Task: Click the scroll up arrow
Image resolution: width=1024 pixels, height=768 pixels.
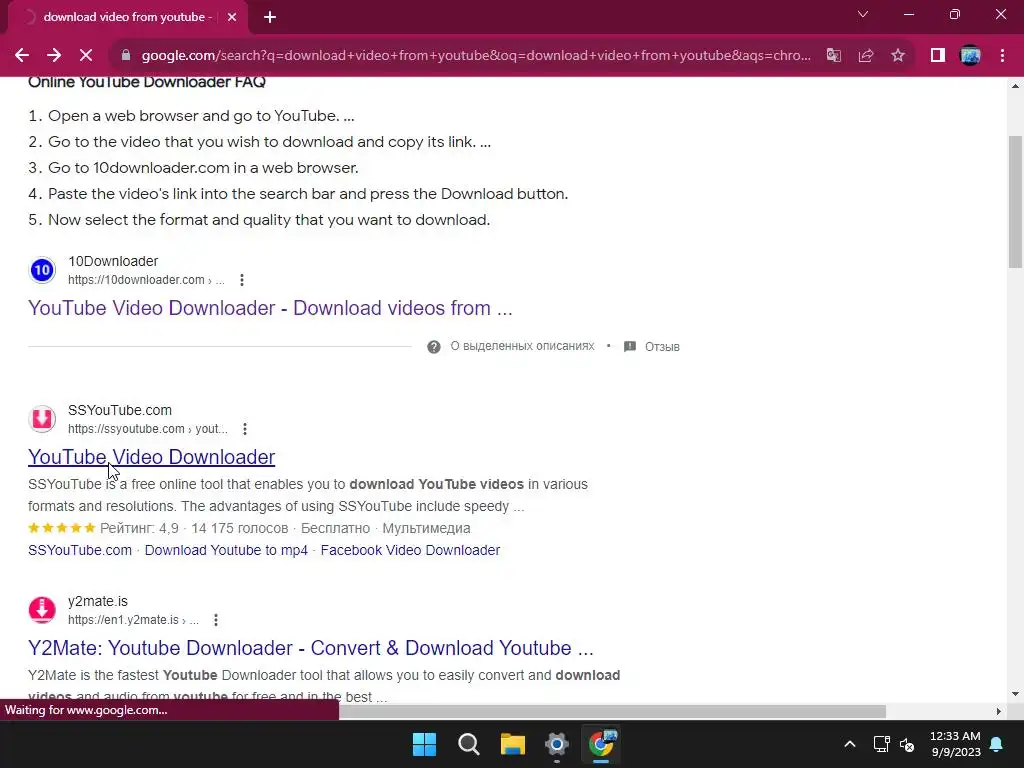Action: coord(1015,86)
